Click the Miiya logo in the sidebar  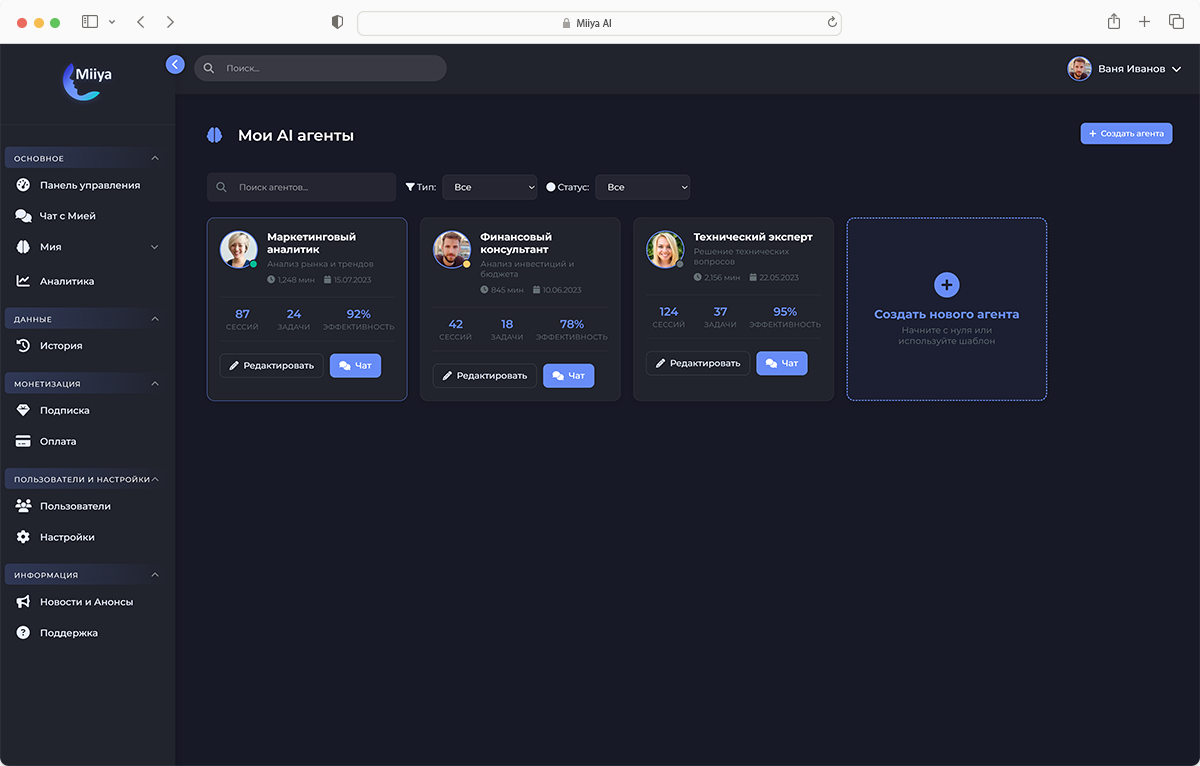click(85, 78)
